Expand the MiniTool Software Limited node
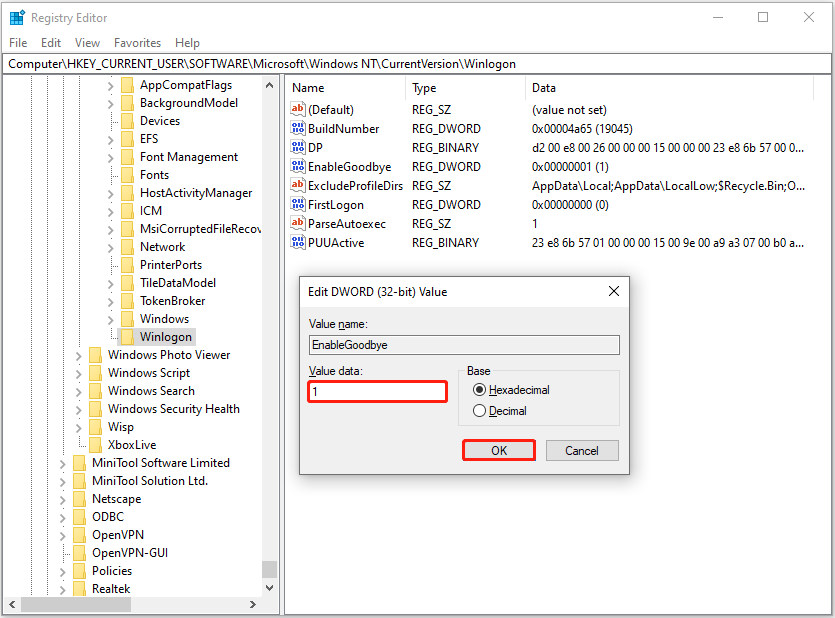 (x=62, y=464)
